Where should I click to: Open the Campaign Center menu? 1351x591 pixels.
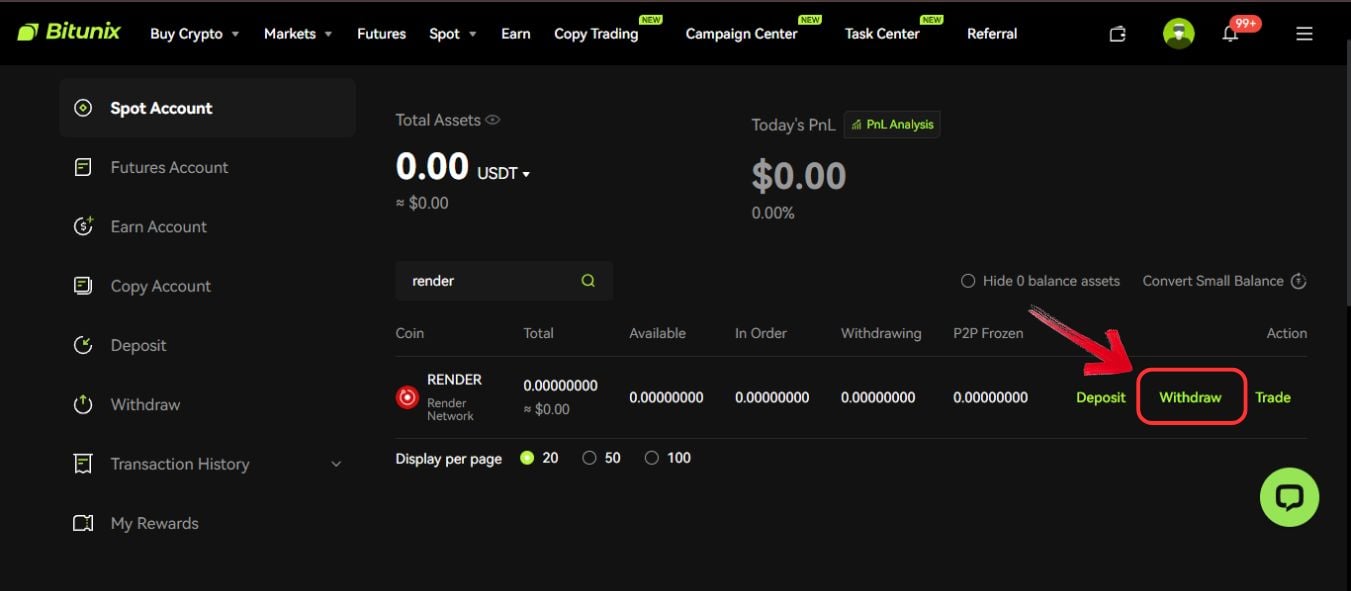pos(741,34)
